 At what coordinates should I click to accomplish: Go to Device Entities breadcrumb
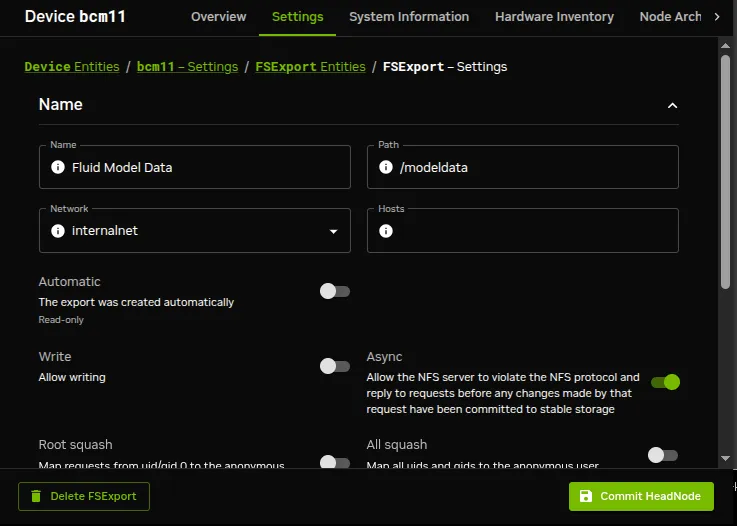coord(72,67)
